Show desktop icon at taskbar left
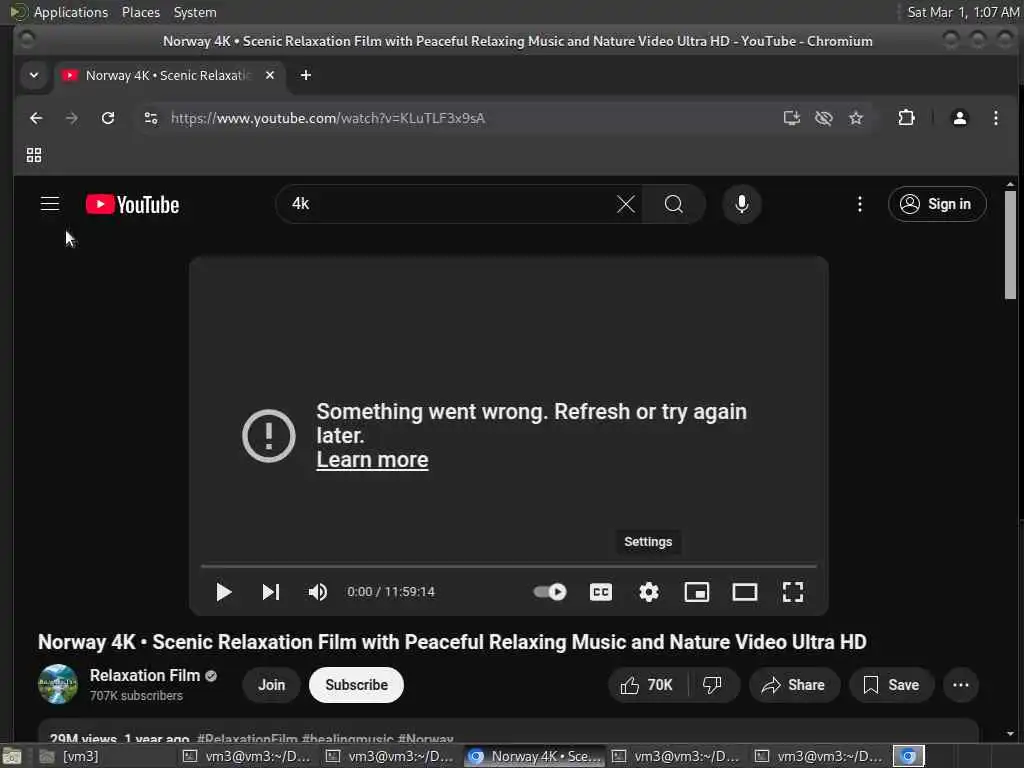Viewport: 1024px width, 768px height. tap(12, 756)
